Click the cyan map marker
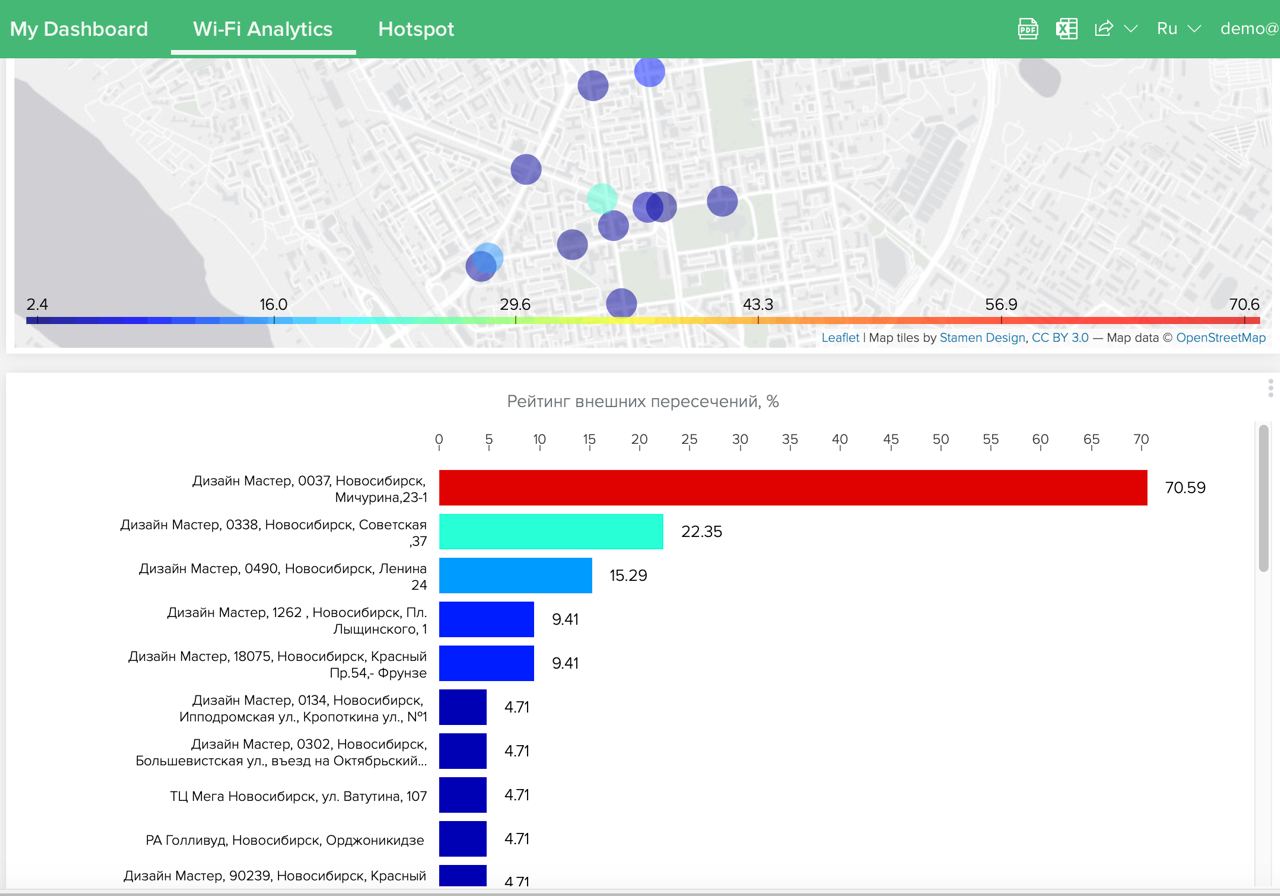Viewport: 1280px width, 896px height. click(x=602, y=198)
